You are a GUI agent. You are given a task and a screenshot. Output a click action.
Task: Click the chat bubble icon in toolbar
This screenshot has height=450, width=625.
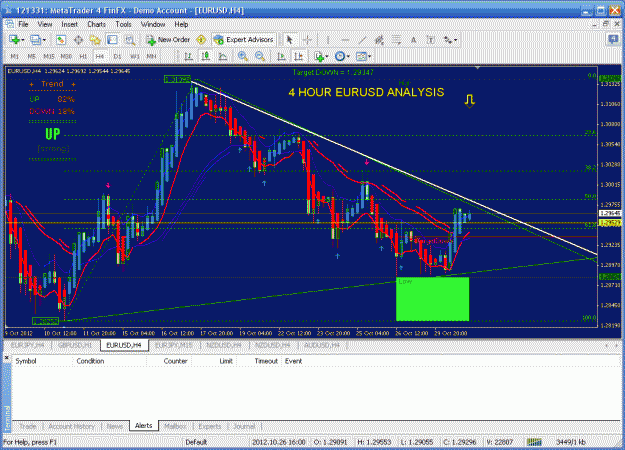(x=613, y=39)
